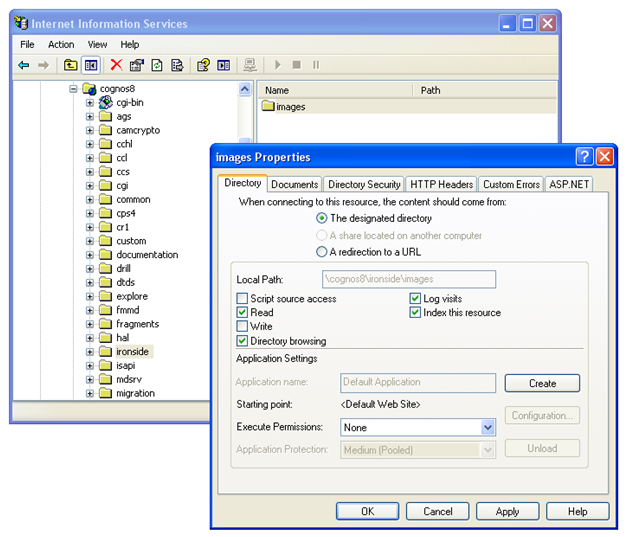Viewport: 628px width, 537px height.
Task: Select the mdsrv tree item
Action: point(129,379)
